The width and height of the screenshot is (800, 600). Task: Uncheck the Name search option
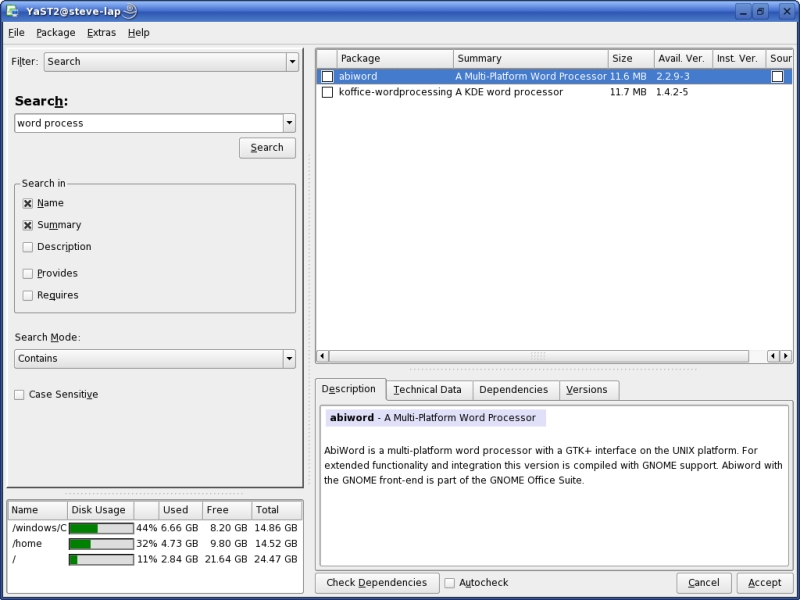point(28,203)
